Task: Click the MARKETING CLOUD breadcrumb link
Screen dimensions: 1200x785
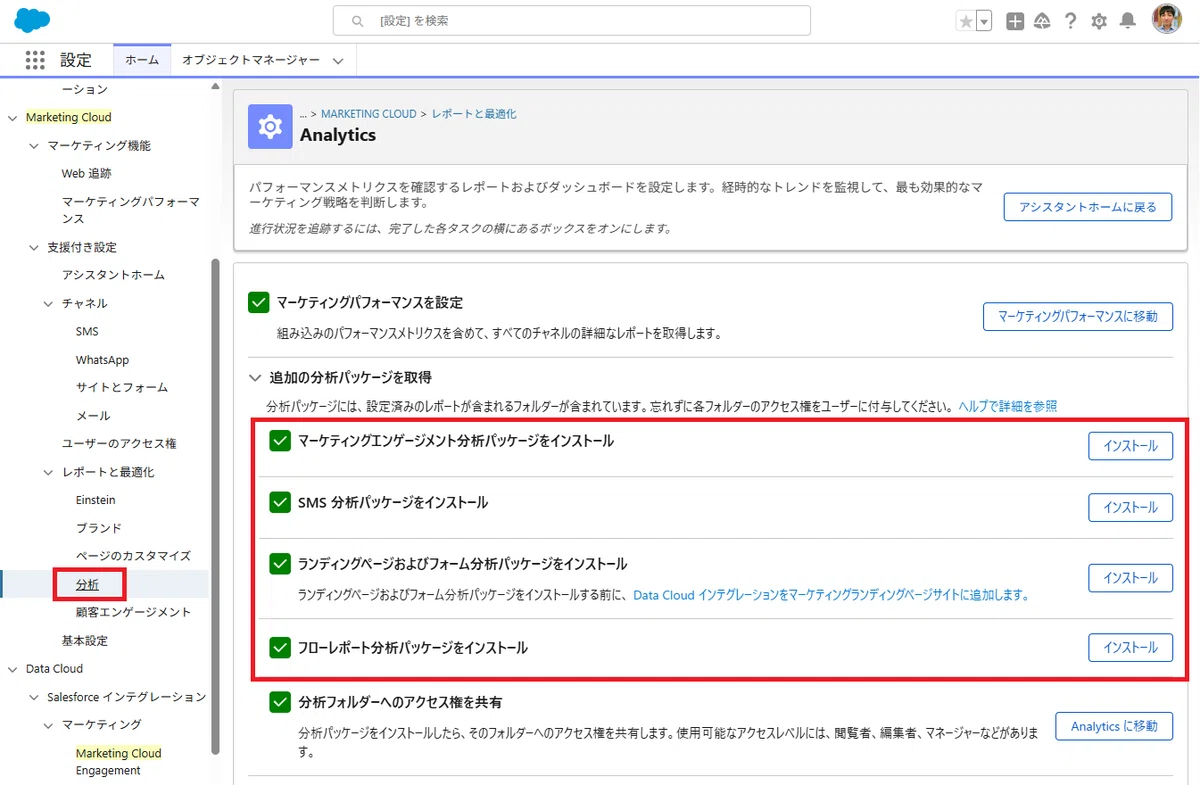Action: click(x=368, y=114)
